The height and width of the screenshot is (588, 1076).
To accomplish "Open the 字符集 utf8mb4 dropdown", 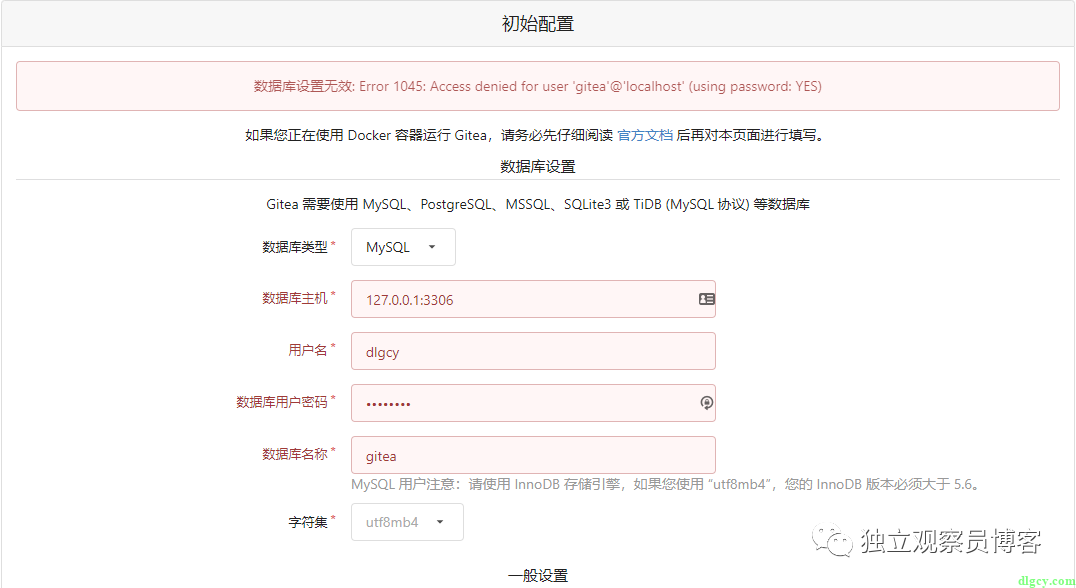I will (407, 522).
